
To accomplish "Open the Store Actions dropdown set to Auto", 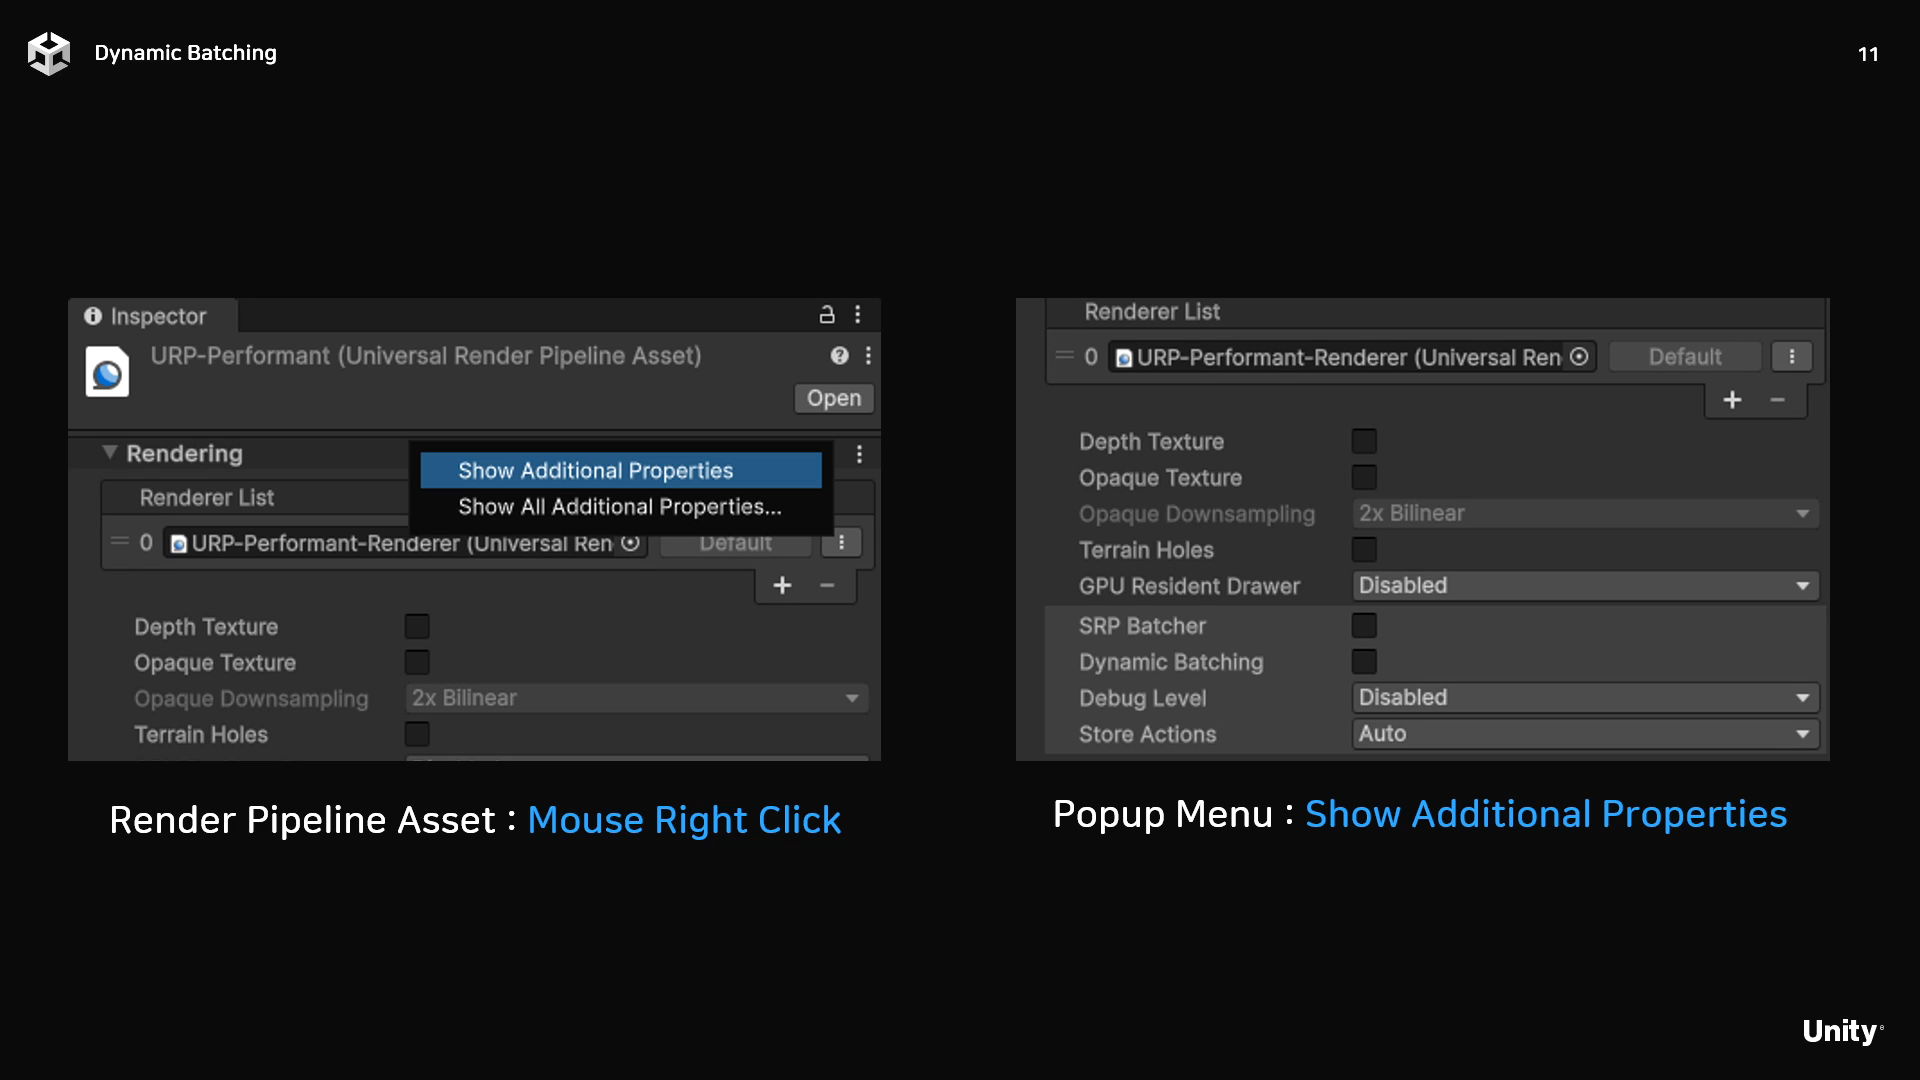I will point(1584,734).
